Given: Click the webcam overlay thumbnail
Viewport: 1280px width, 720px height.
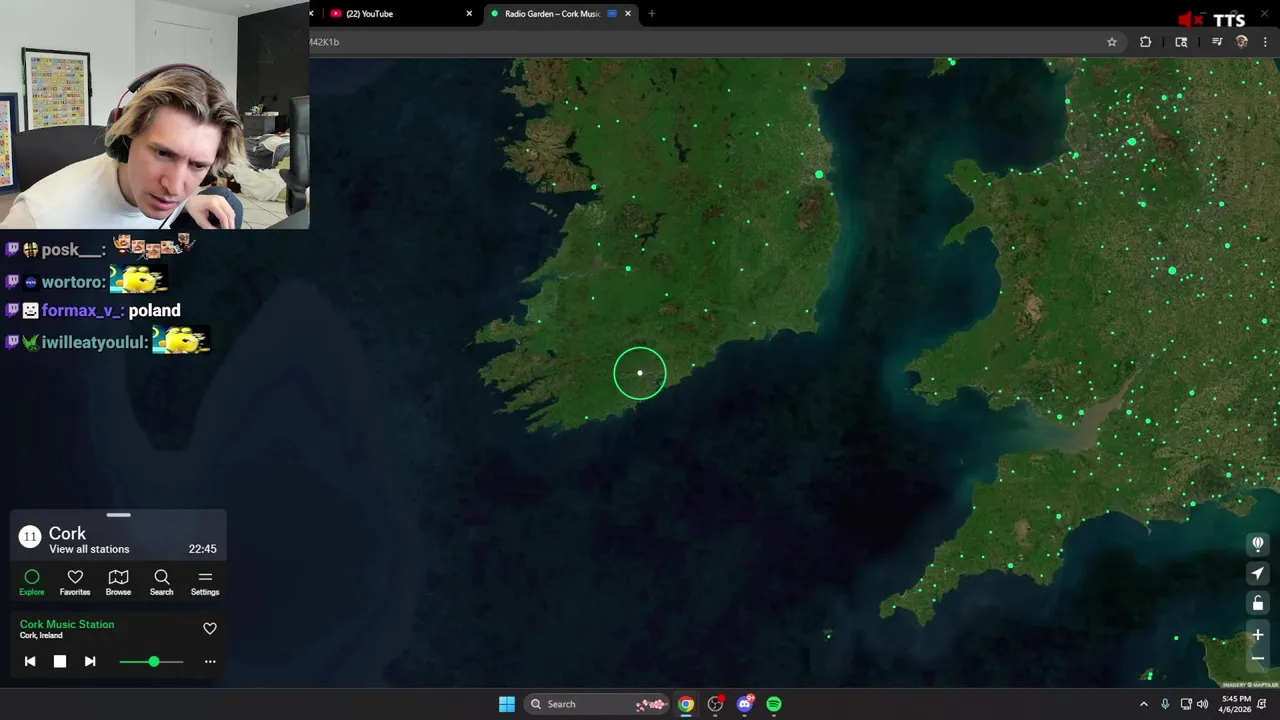Looking at the screenshot, I should pos(155,114).
